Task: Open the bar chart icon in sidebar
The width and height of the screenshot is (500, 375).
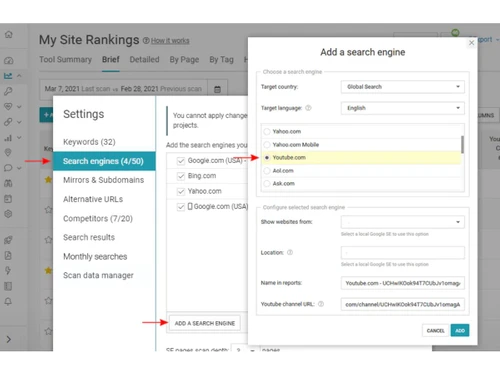Action: pyautogui.click(x=8, y=137)
